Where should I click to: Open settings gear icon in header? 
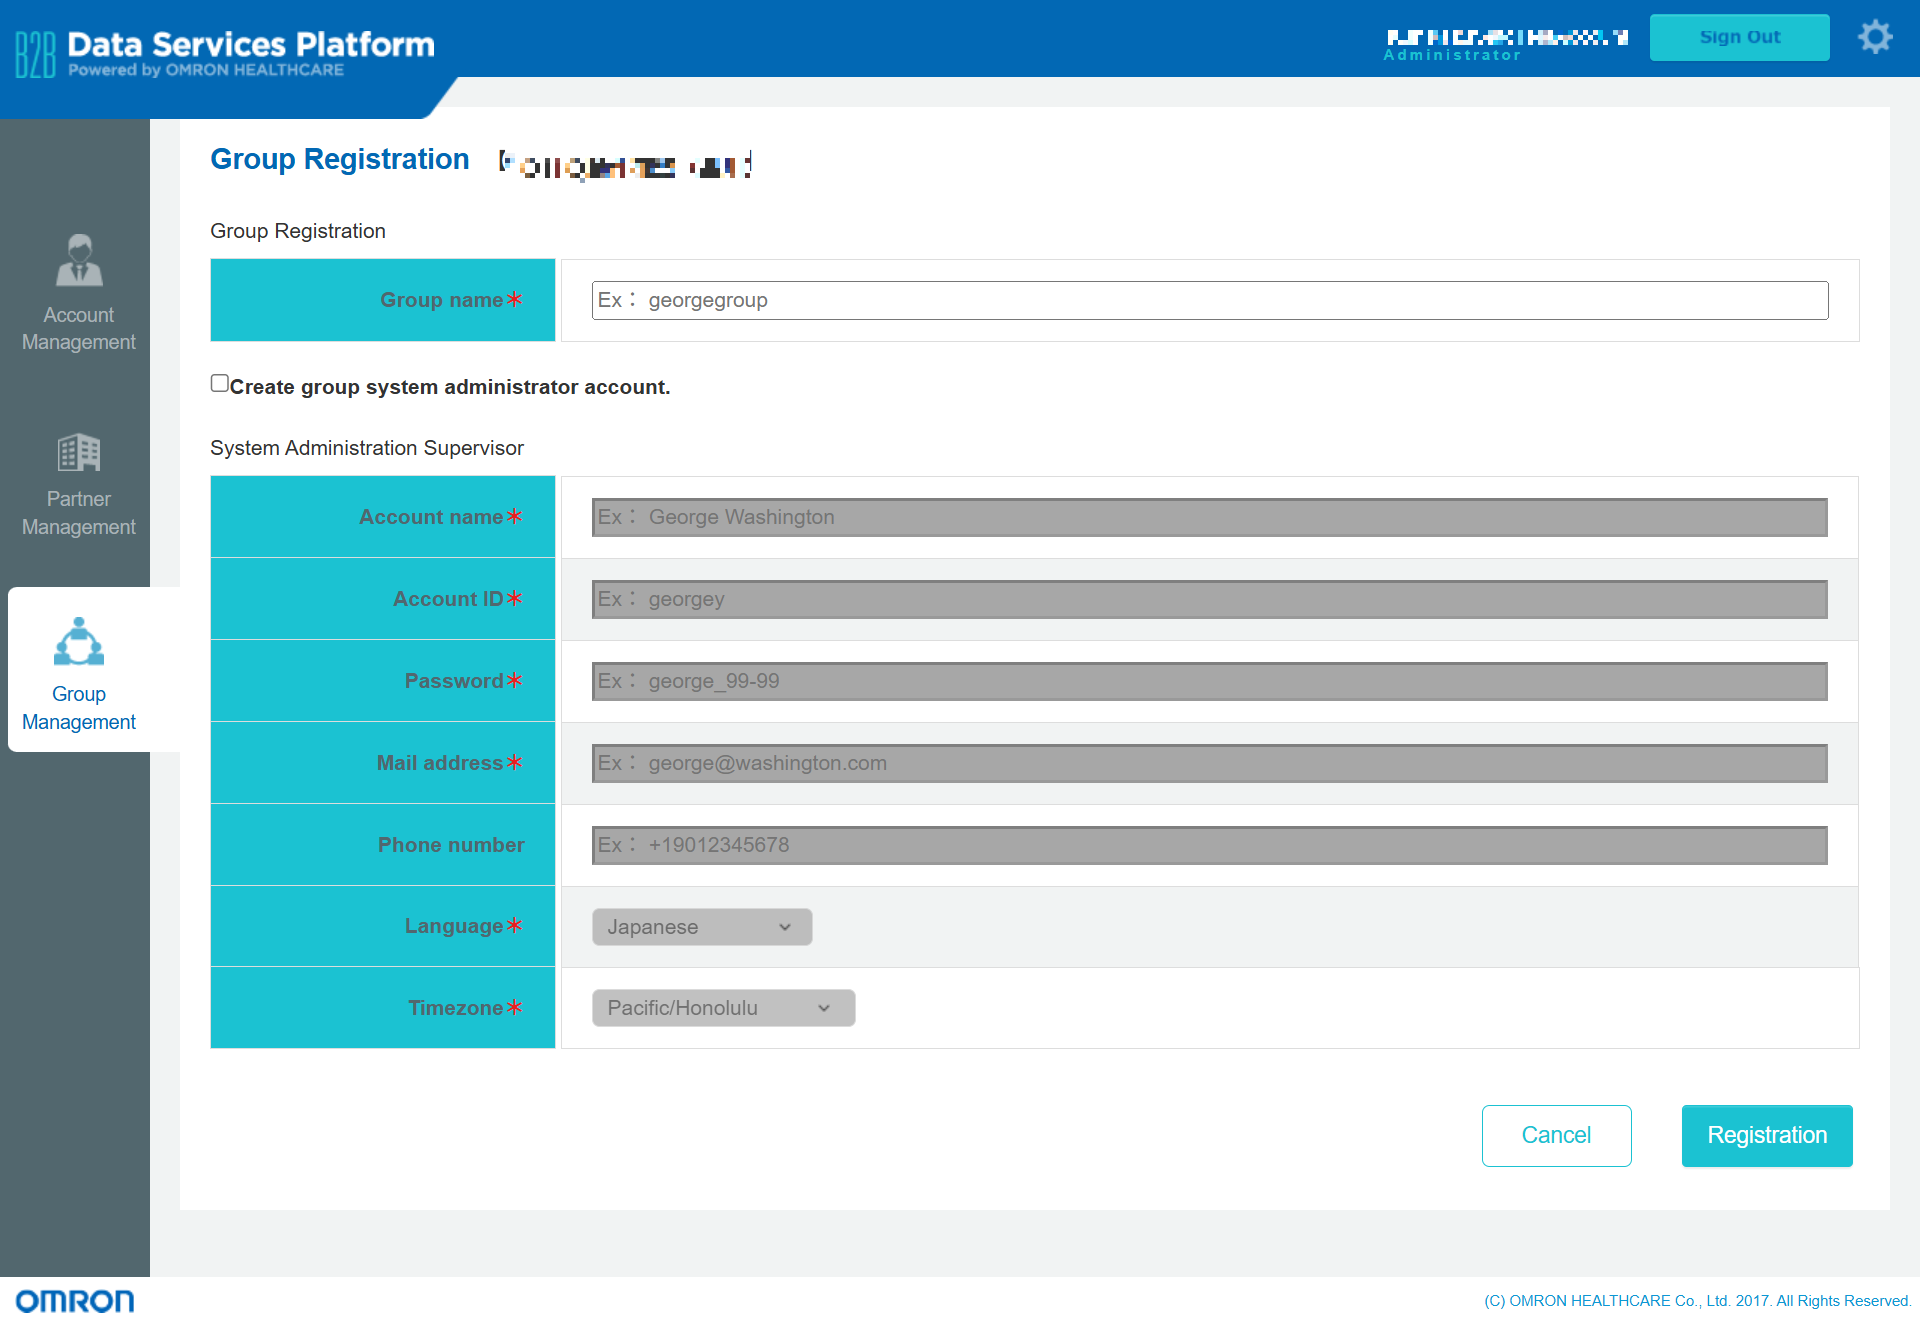(x=1875, y=38)
